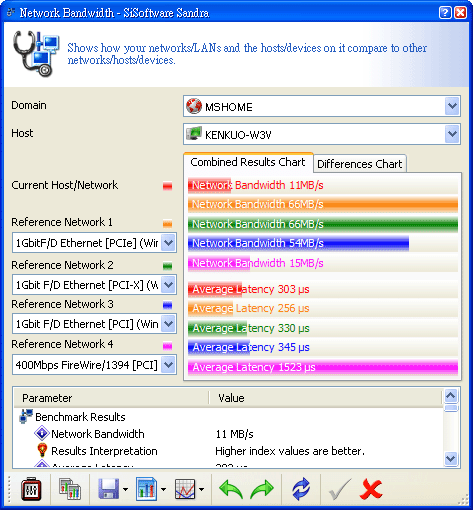473x510 pixels.
Task: Click the Parameter column header
Action: [x=111, y=398]
